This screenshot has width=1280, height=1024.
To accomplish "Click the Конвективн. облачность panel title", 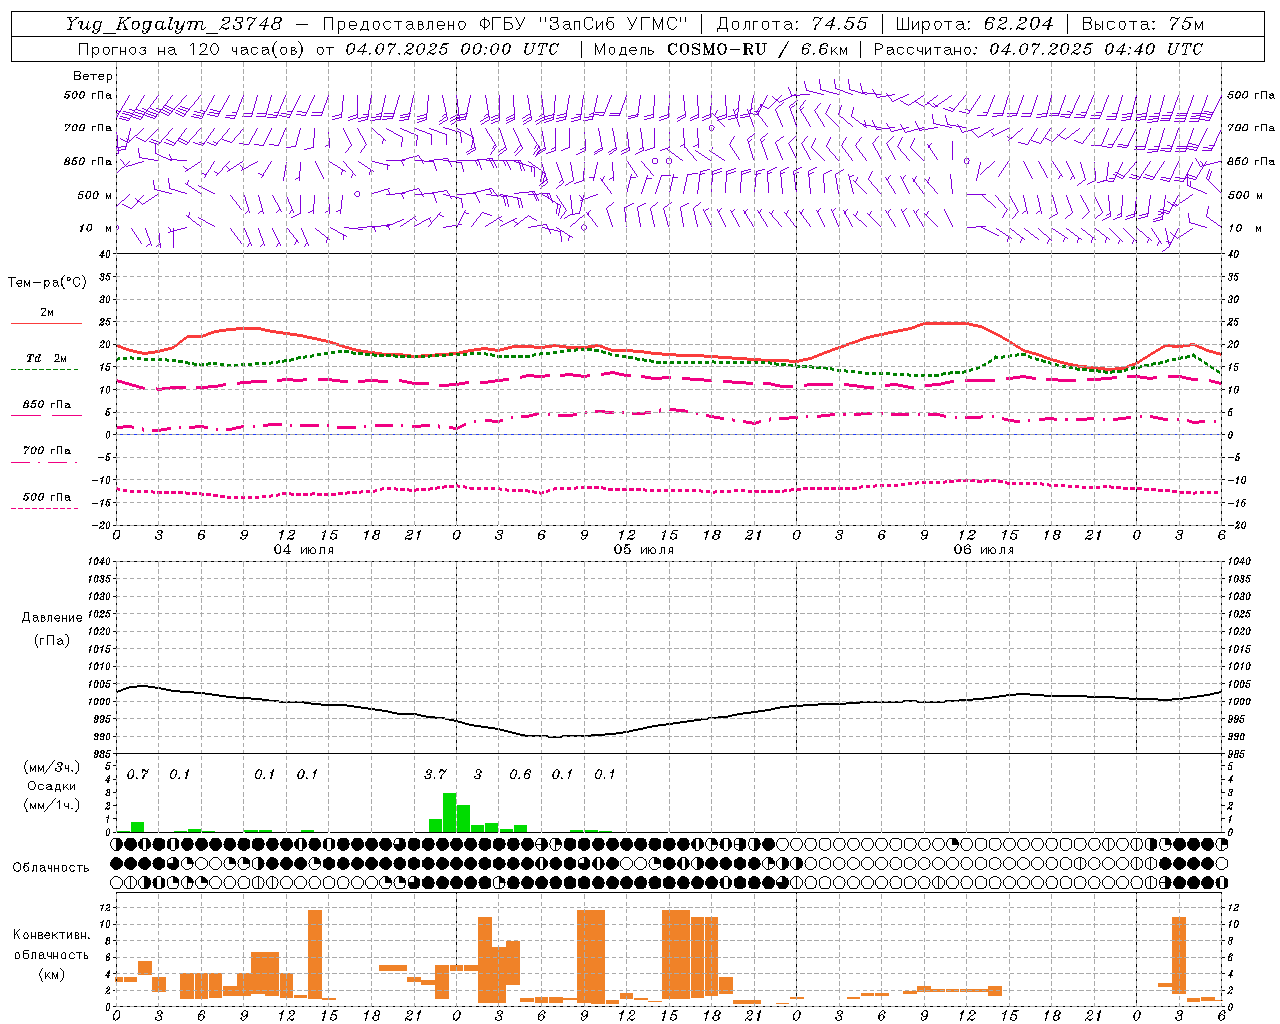I will 52,945.
